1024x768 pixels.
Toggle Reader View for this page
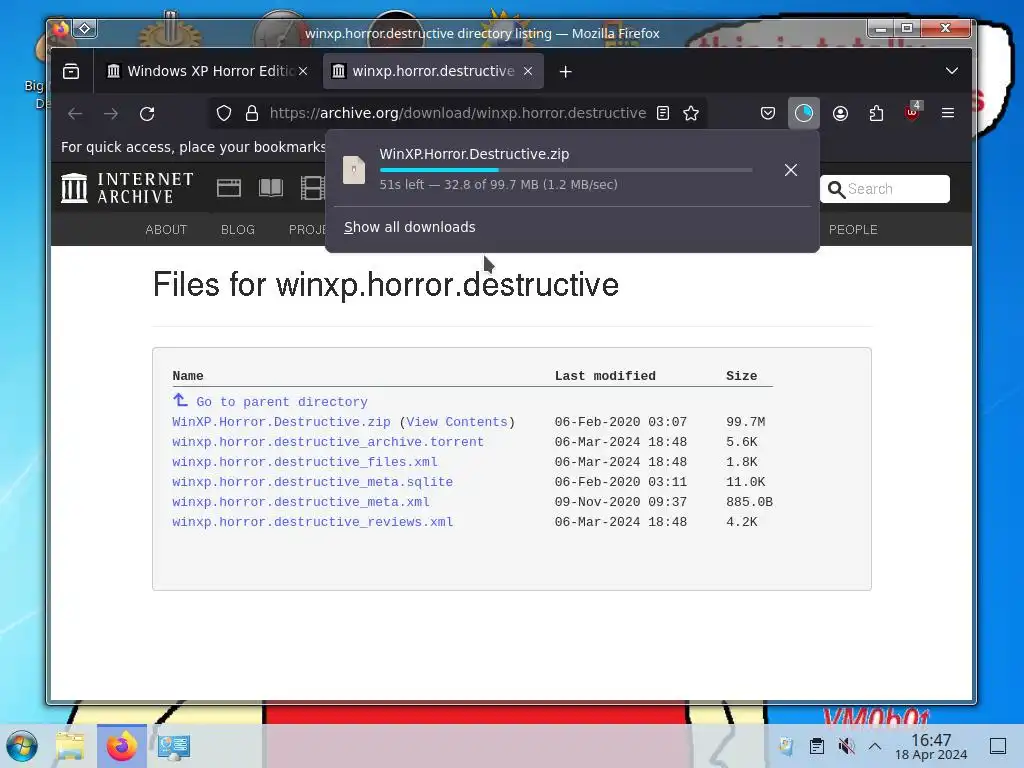[663, 114]
